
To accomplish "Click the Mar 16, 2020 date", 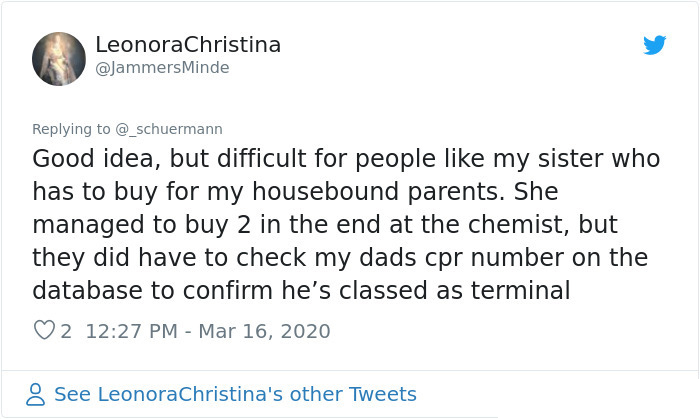I will 263,330.
